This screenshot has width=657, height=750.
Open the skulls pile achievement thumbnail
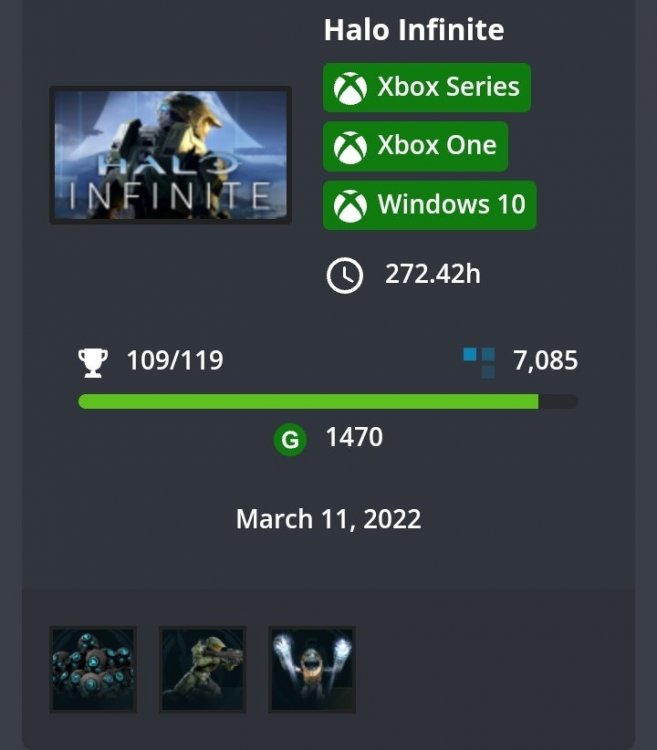[x=93, y=670]
